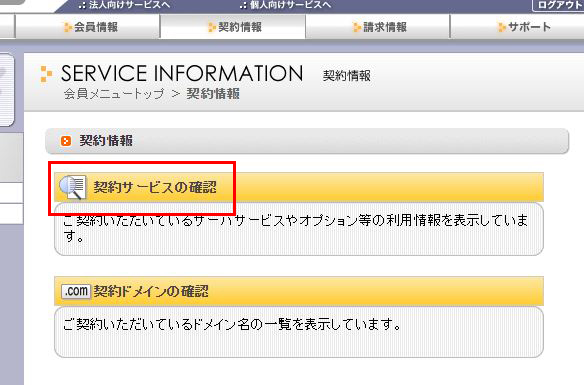Click 会員メニュートップ breadcrumb link
Viewport: 584px width, 385px height.
pos(114,94)
